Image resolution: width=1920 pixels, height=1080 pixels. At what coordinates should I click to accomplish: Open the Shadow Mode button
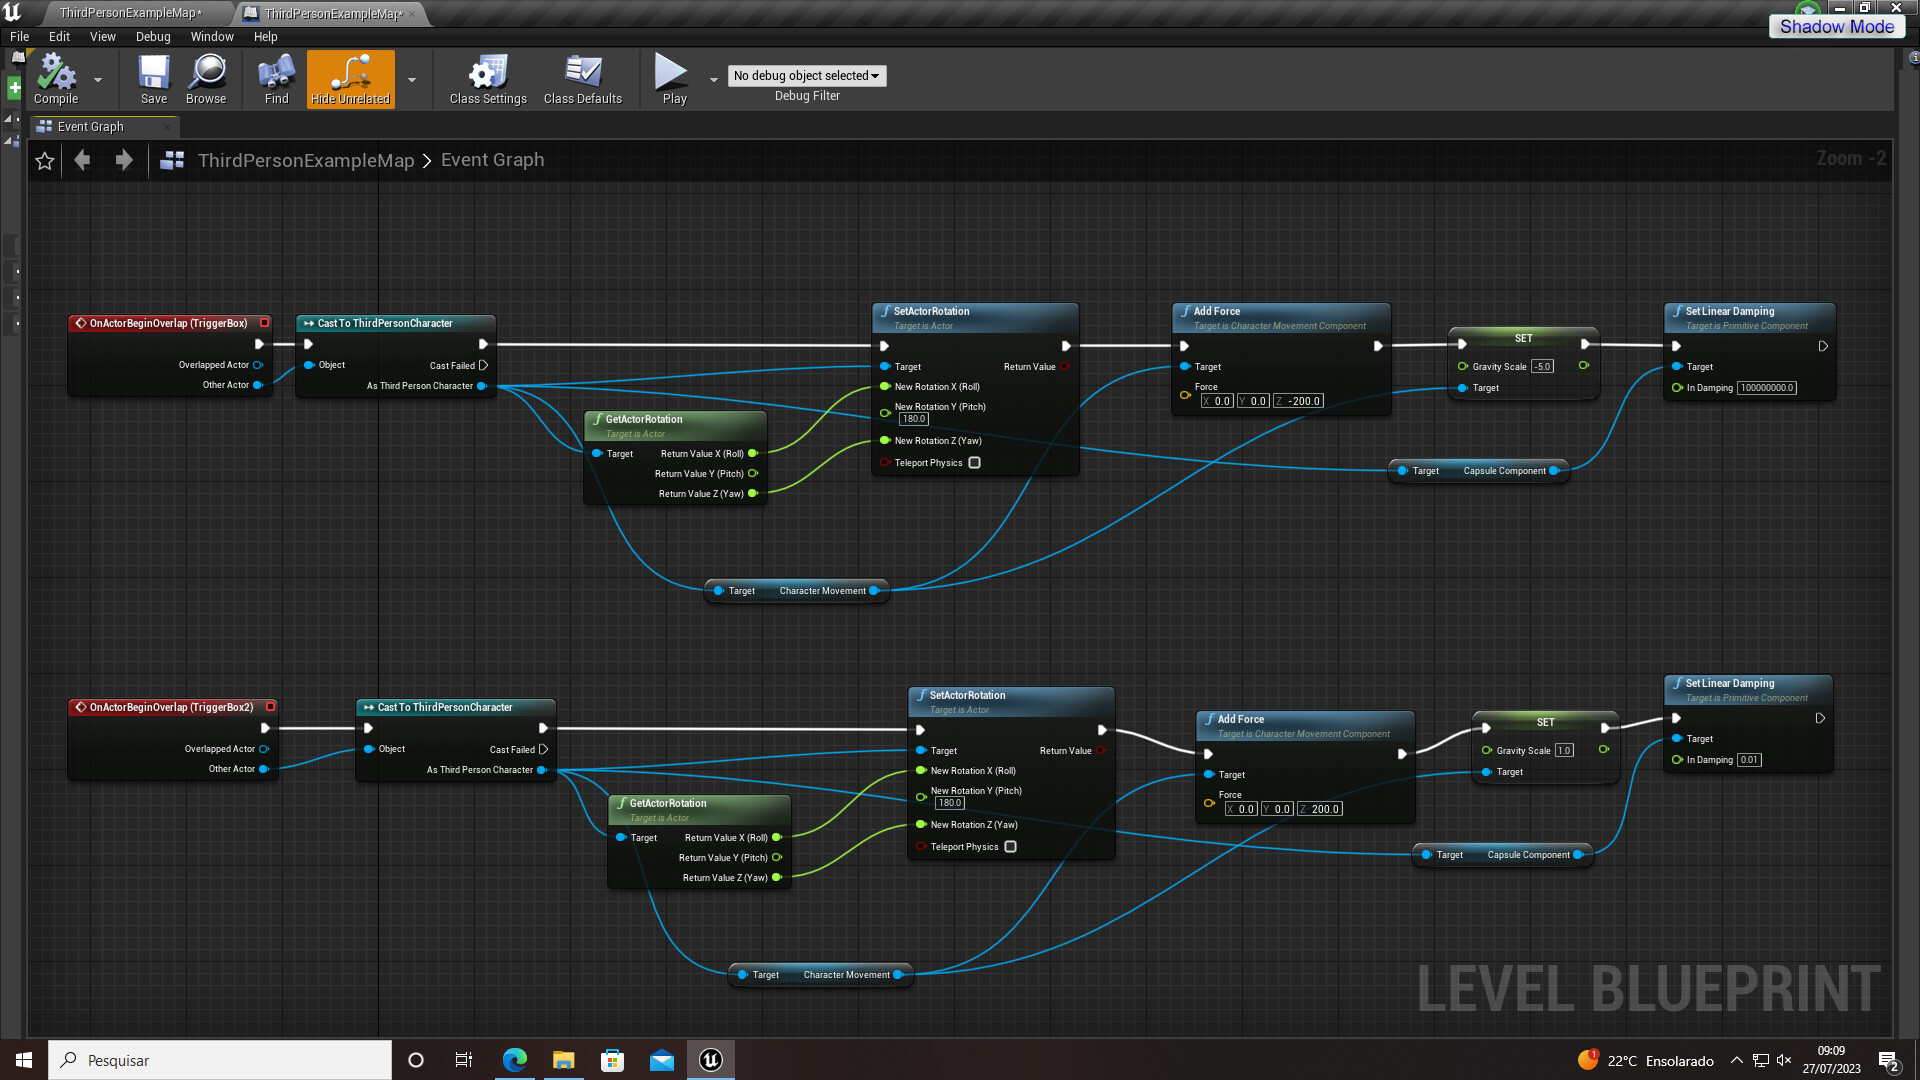coord(1836,27)
